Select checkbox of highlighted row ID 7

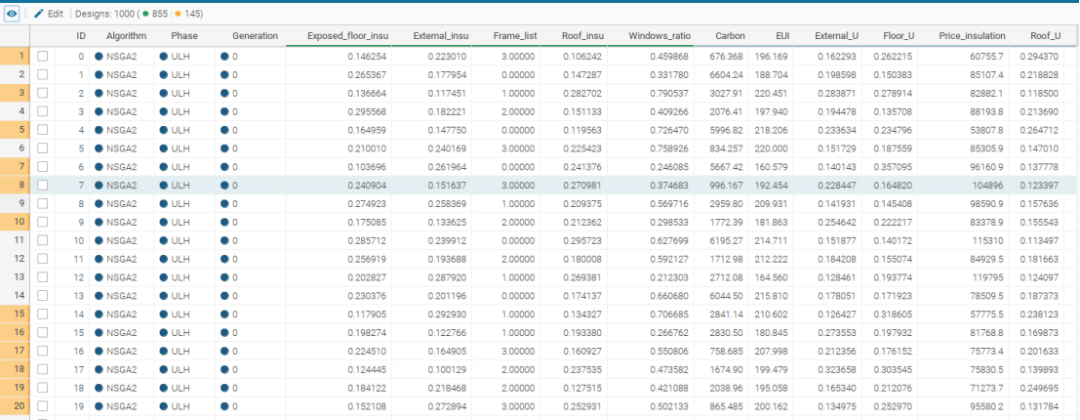[43, 185]
